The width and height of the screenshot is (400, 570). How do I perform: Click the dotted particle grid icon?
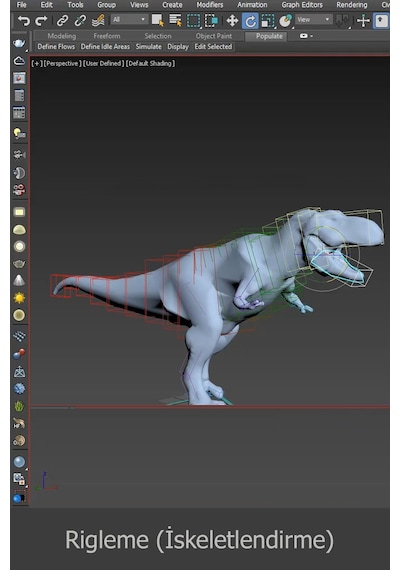[19, 336]
